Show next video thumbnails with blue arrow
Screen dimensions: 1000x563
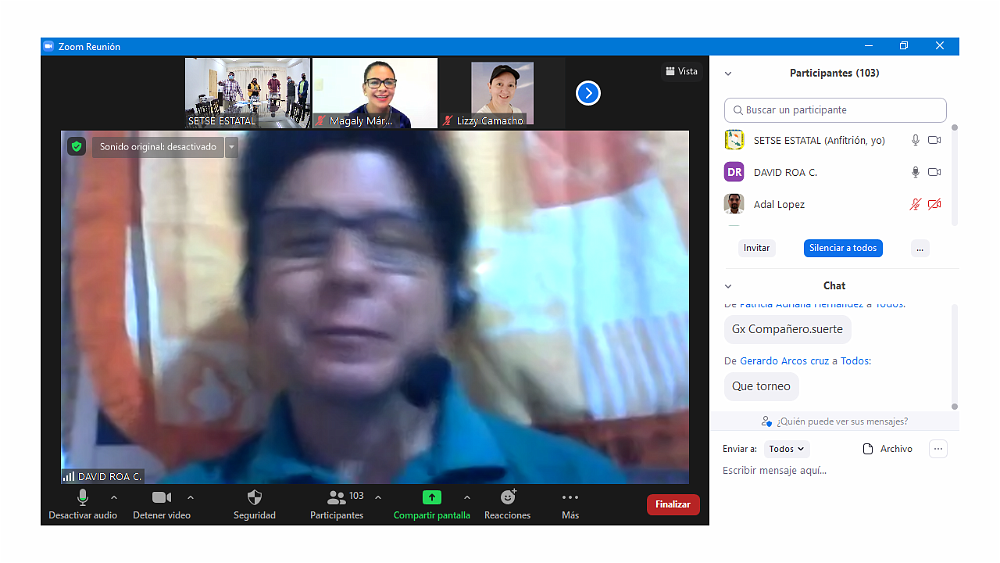tap(588, 93)
